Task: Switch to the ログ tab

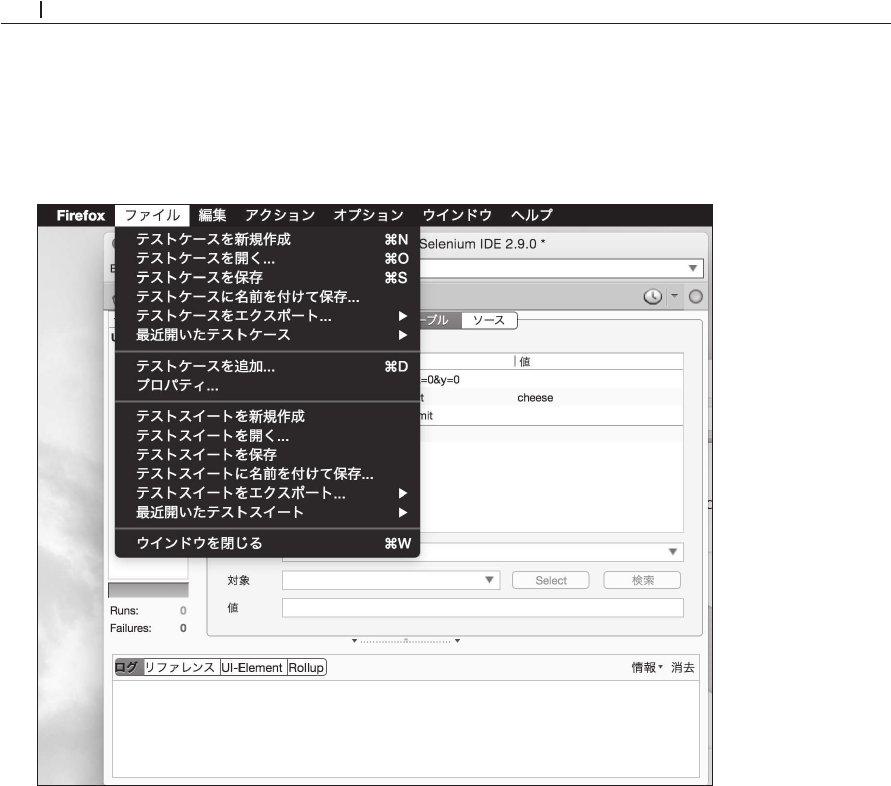Action: click(128, 667)
